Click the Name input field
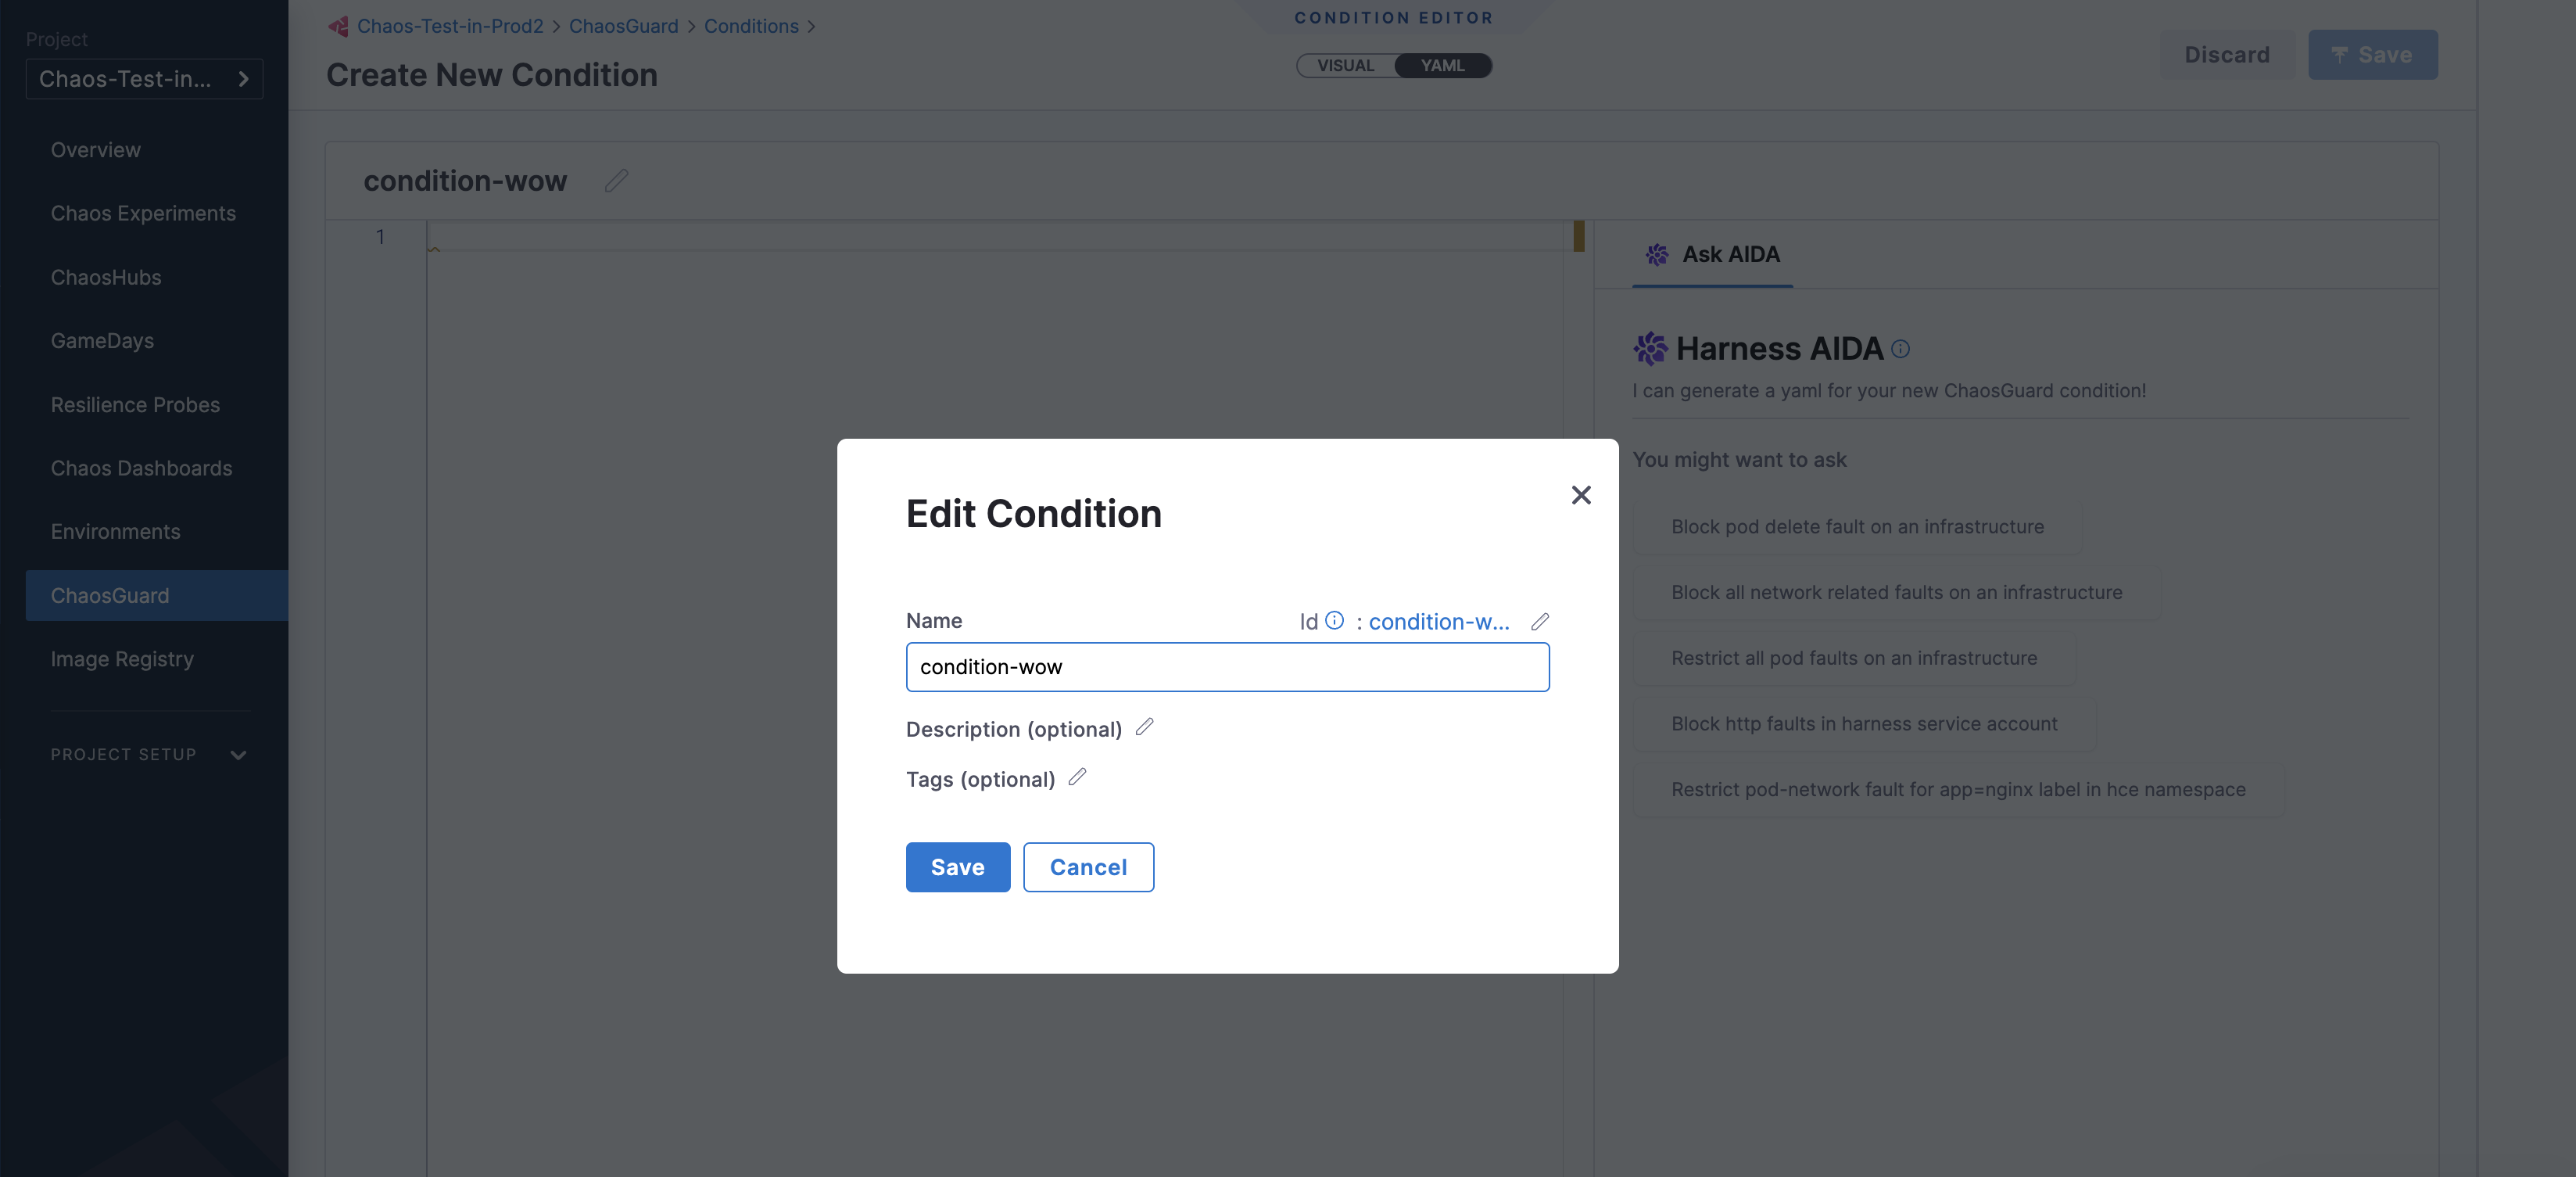Viewport: 2576px width, 1177px height. 1227,667
